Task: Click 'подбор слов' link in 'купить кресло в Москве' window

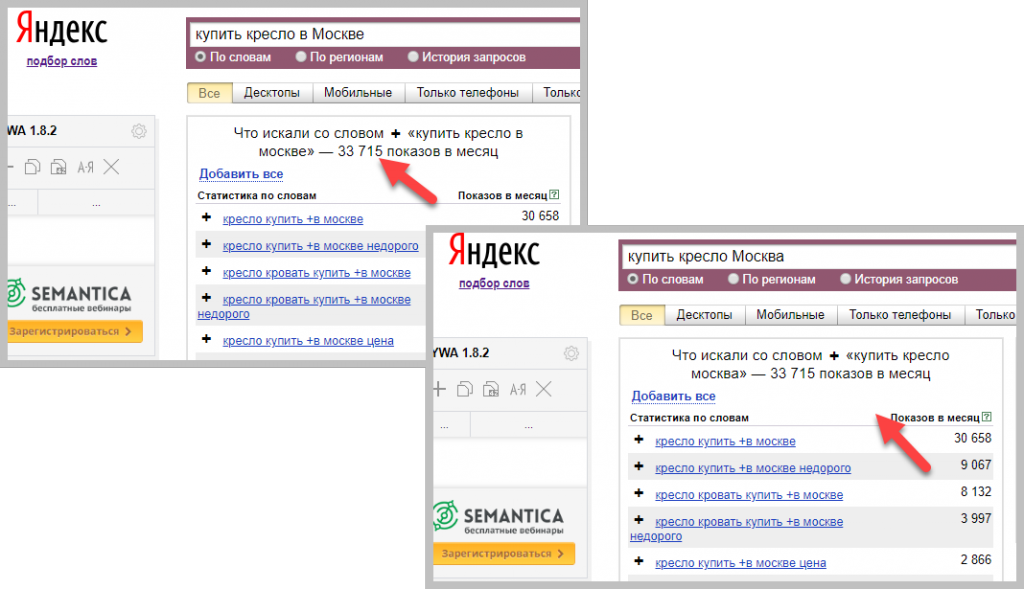Action: (x=61, y=61)
